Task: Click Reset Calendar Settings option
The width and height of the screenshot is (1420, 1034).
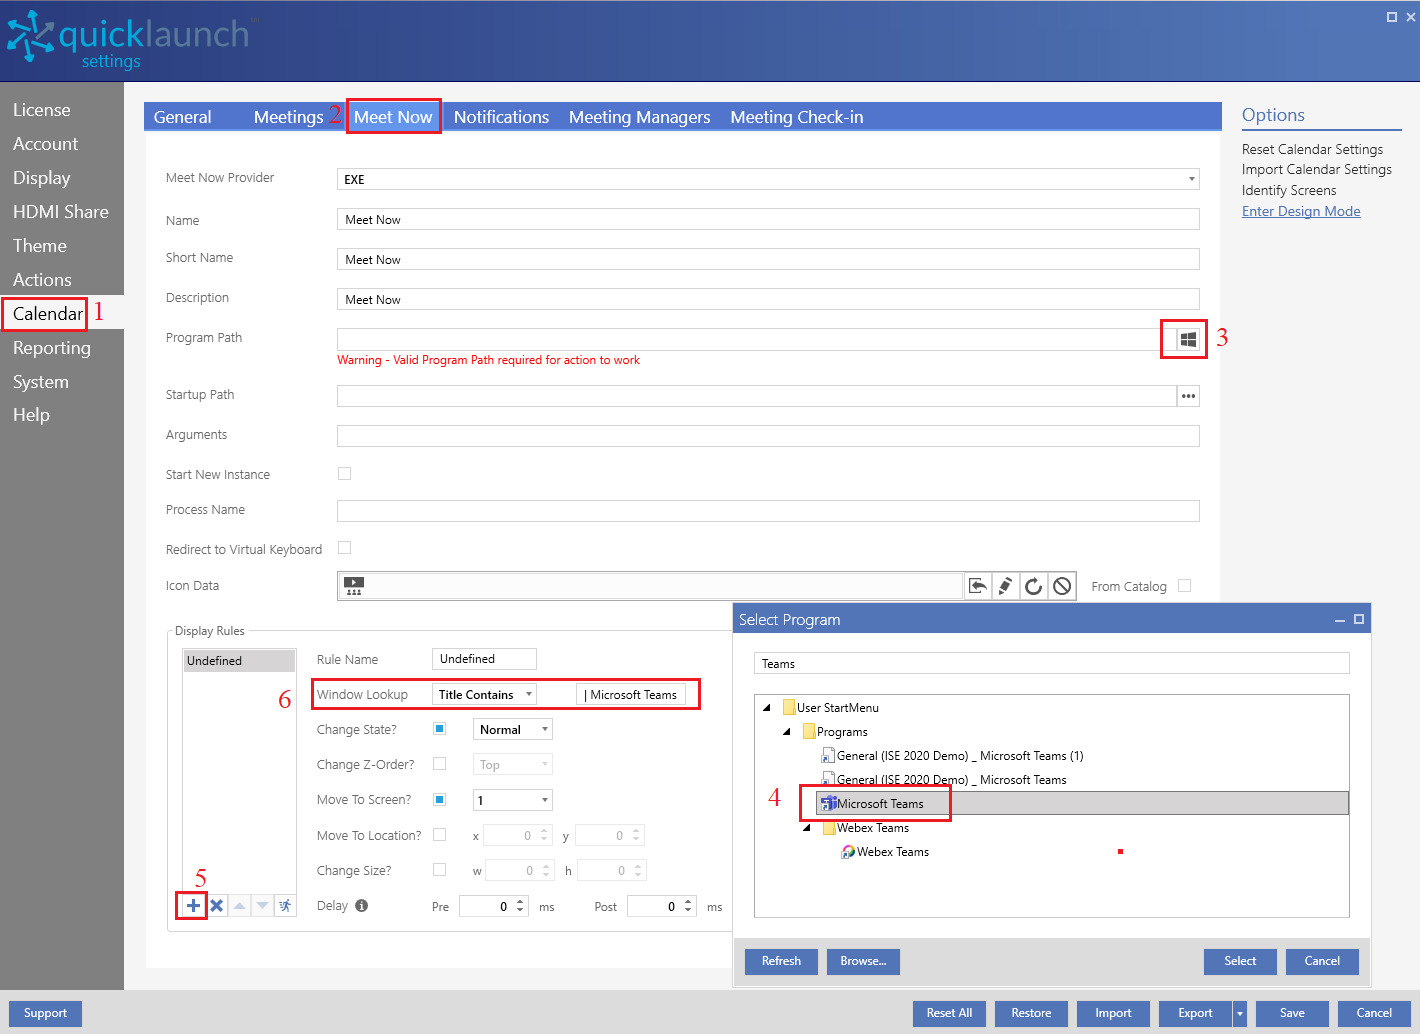Action: pyautogui.click(x=1312, y=149)
